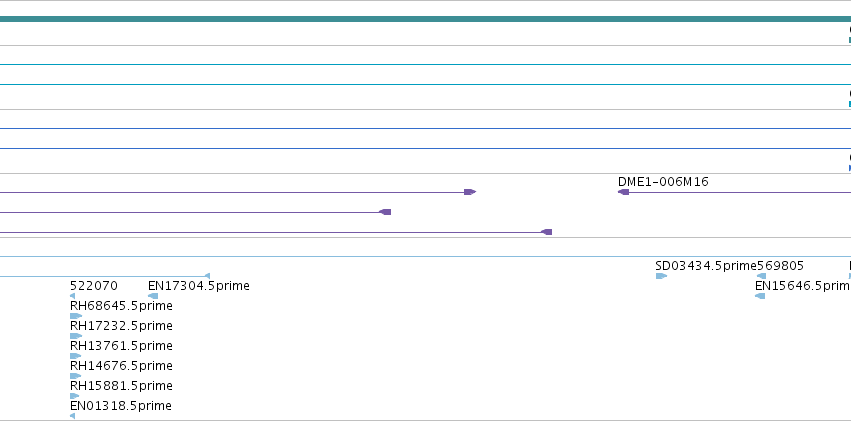Open the 569805 feature label
The image size is (851, 421).
pyautogui.click(x=780, y=266)
